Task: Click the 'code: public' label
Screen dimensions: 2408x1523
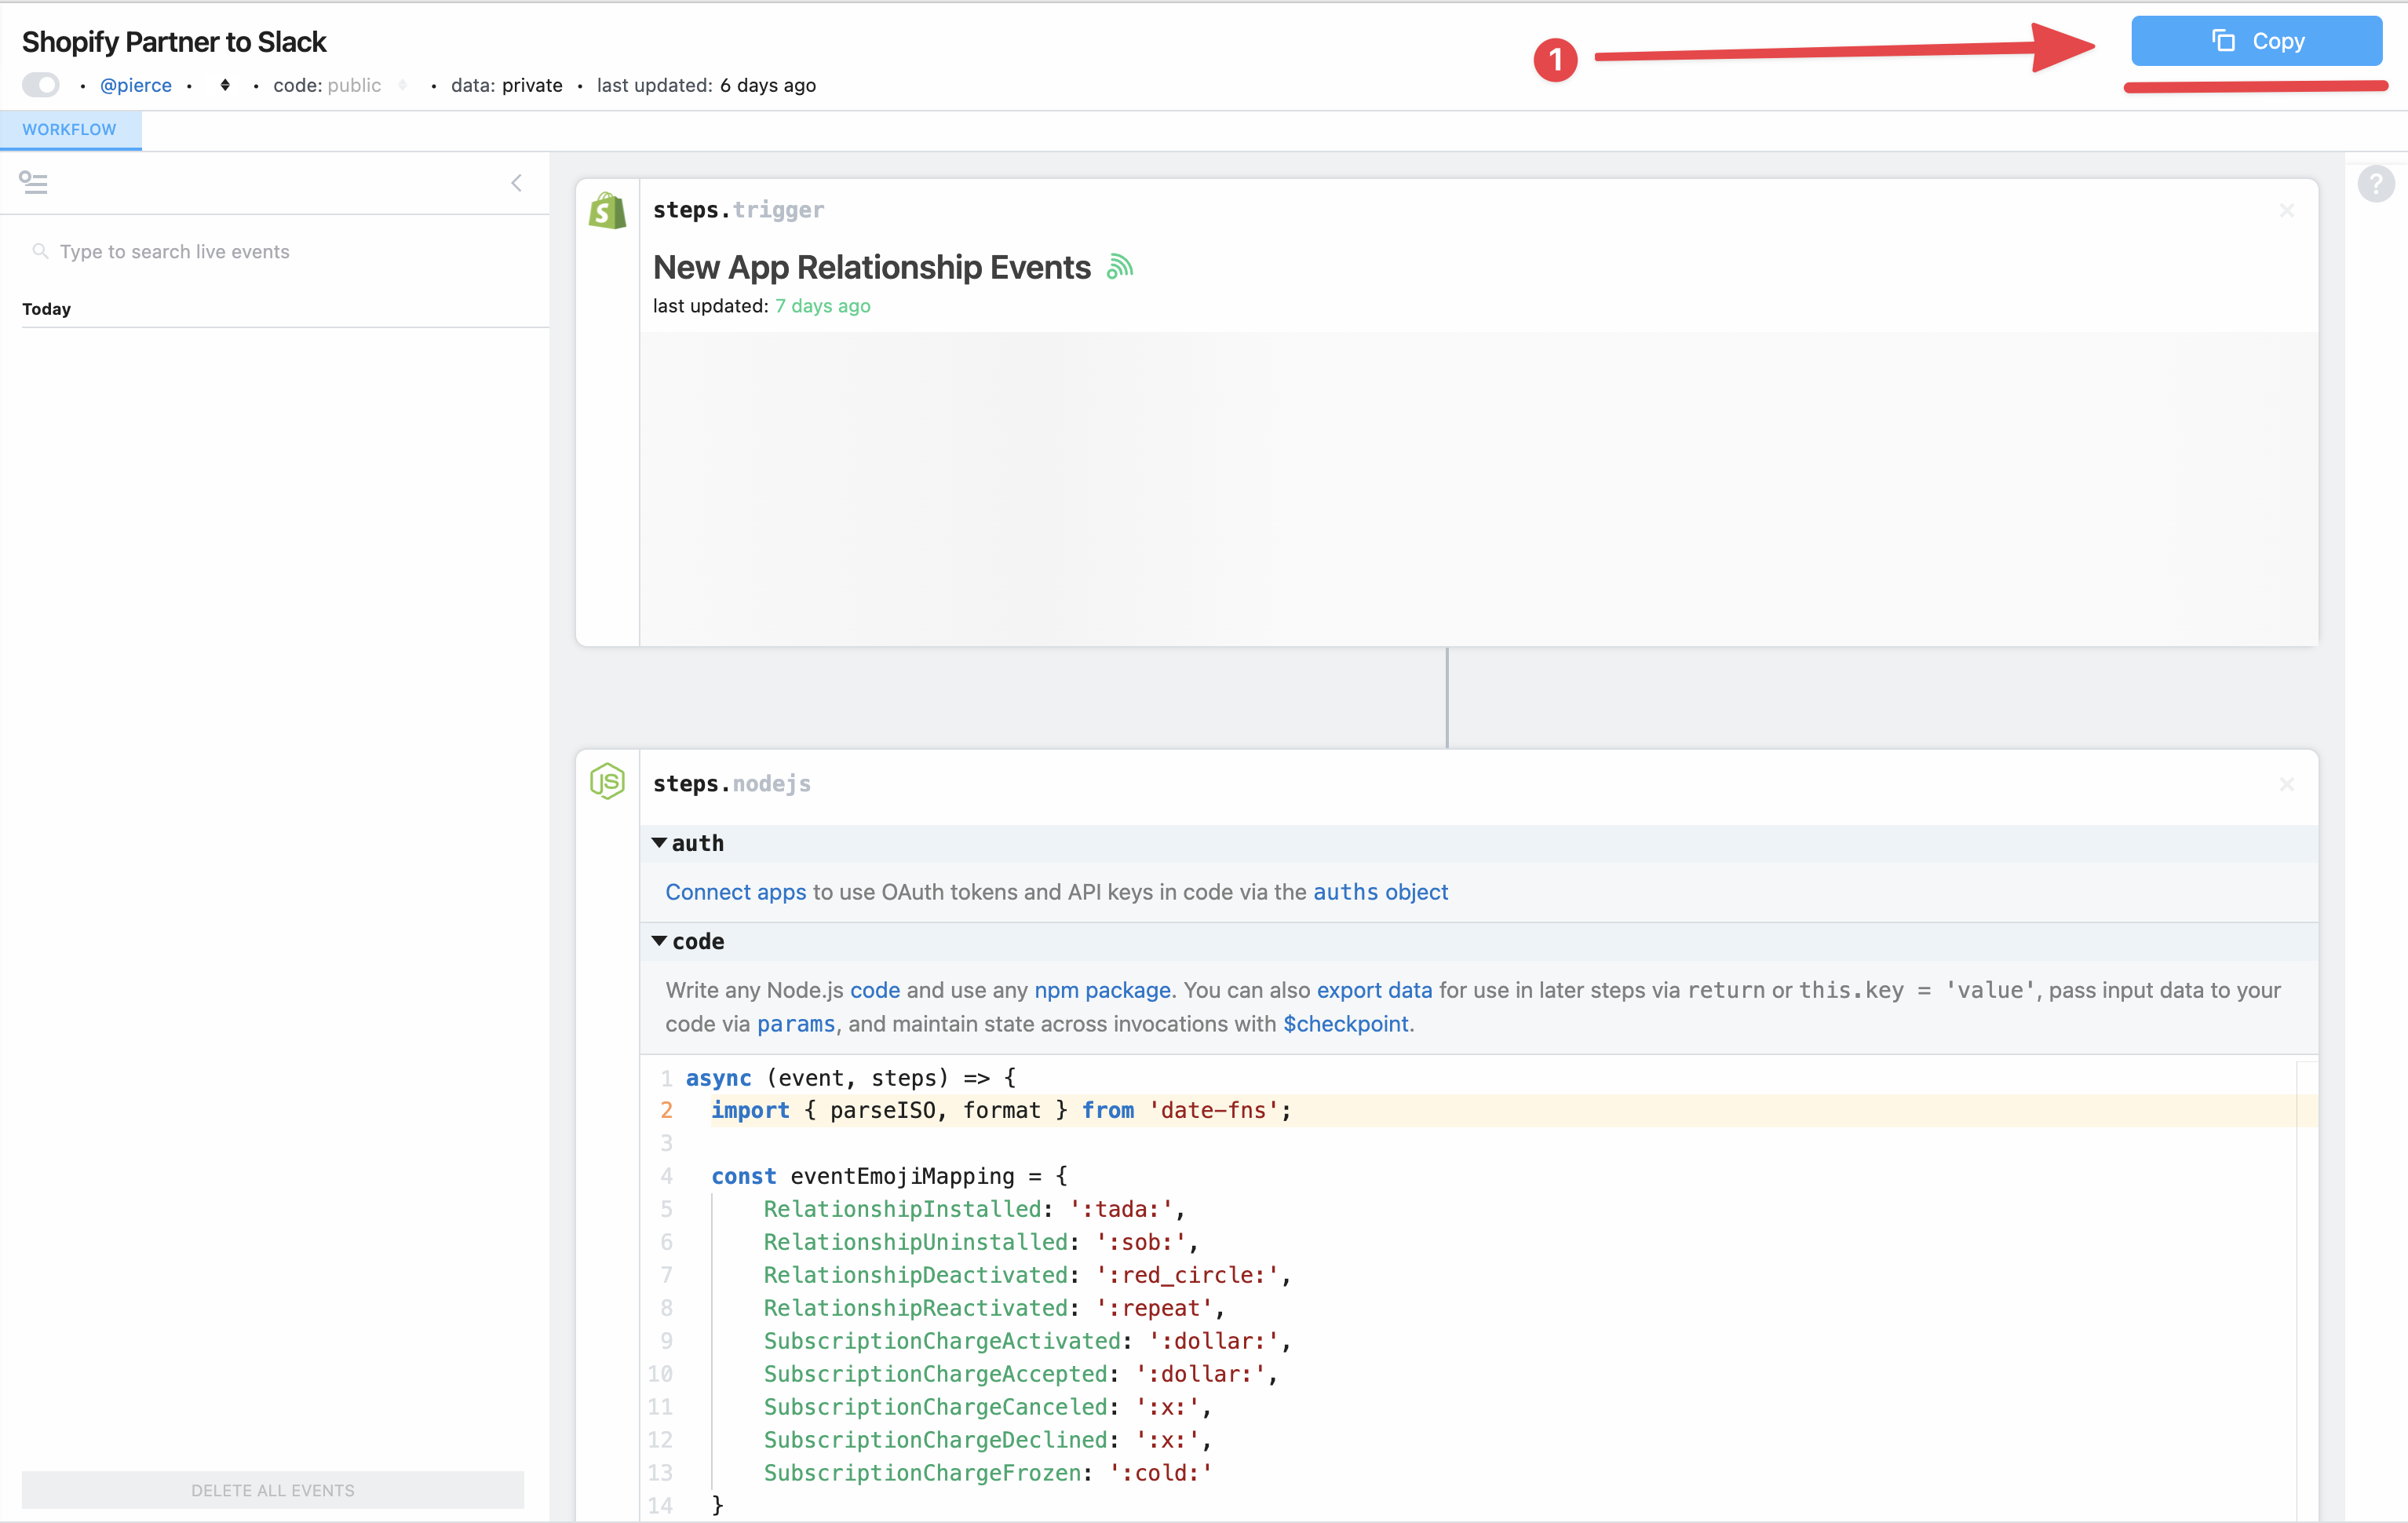Action: pos(327,85)
